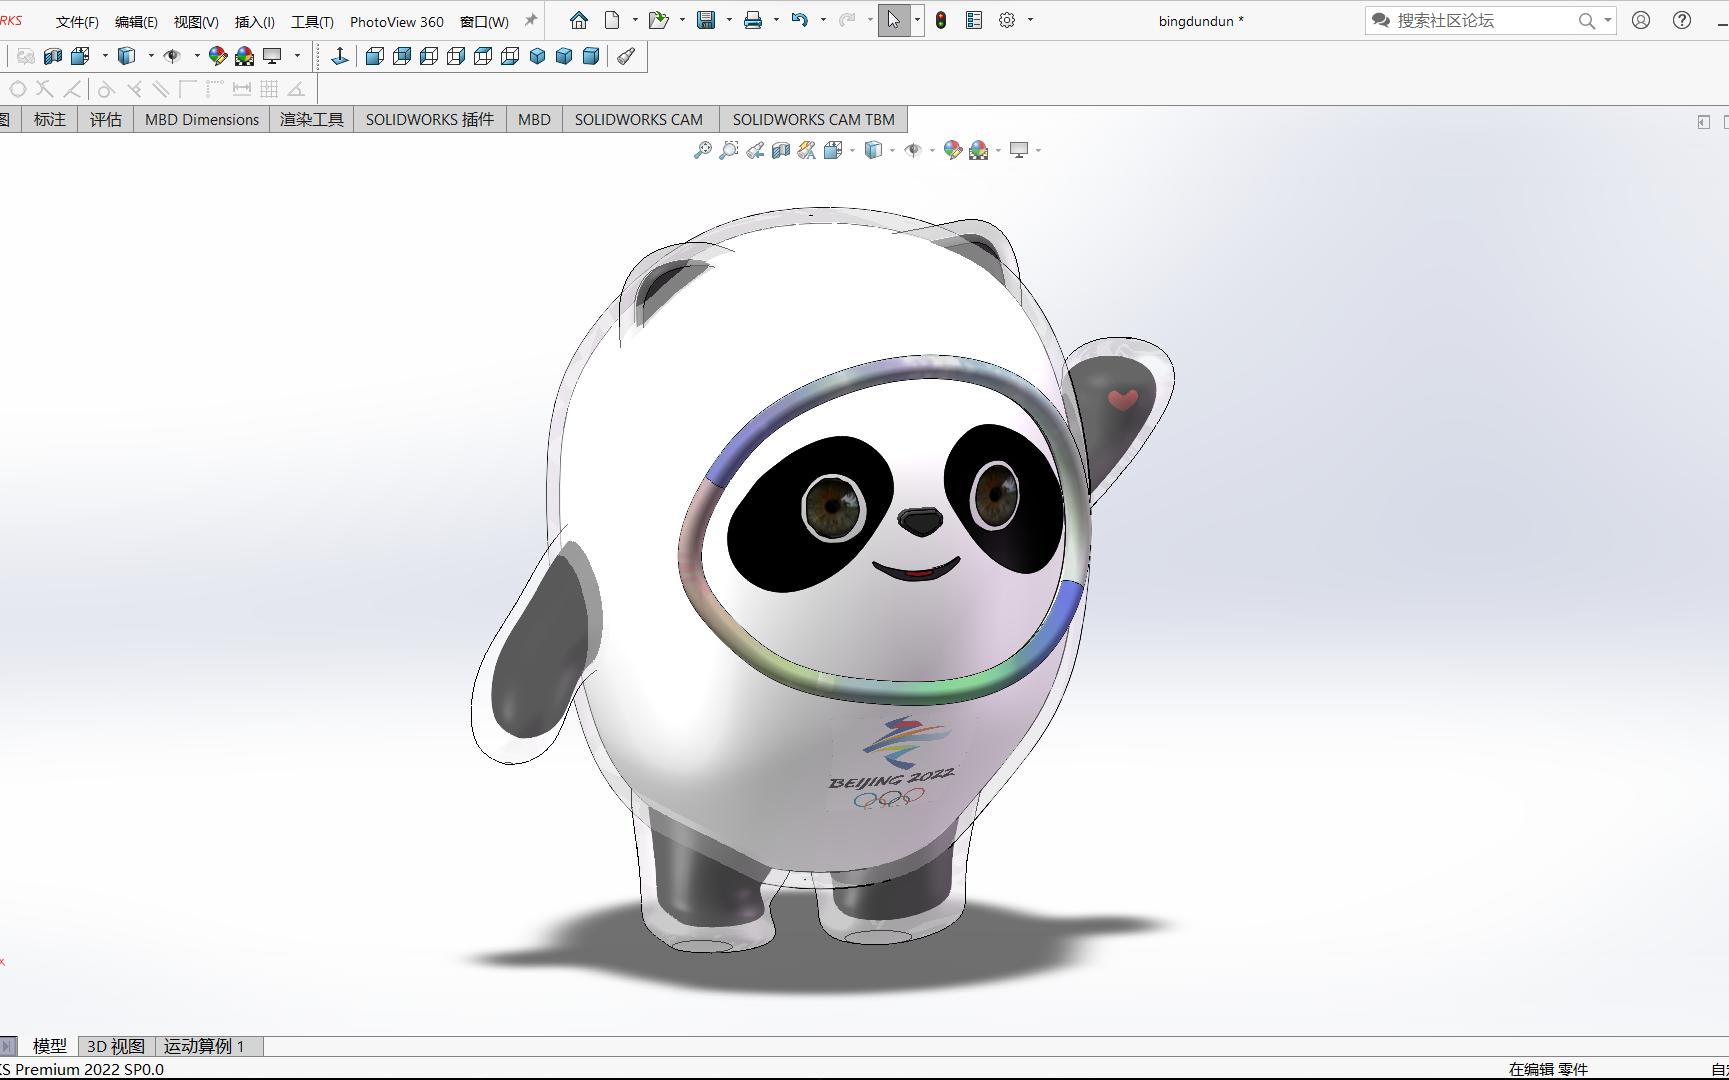Click the flashlight icon after the view cubes

[626, 56]
